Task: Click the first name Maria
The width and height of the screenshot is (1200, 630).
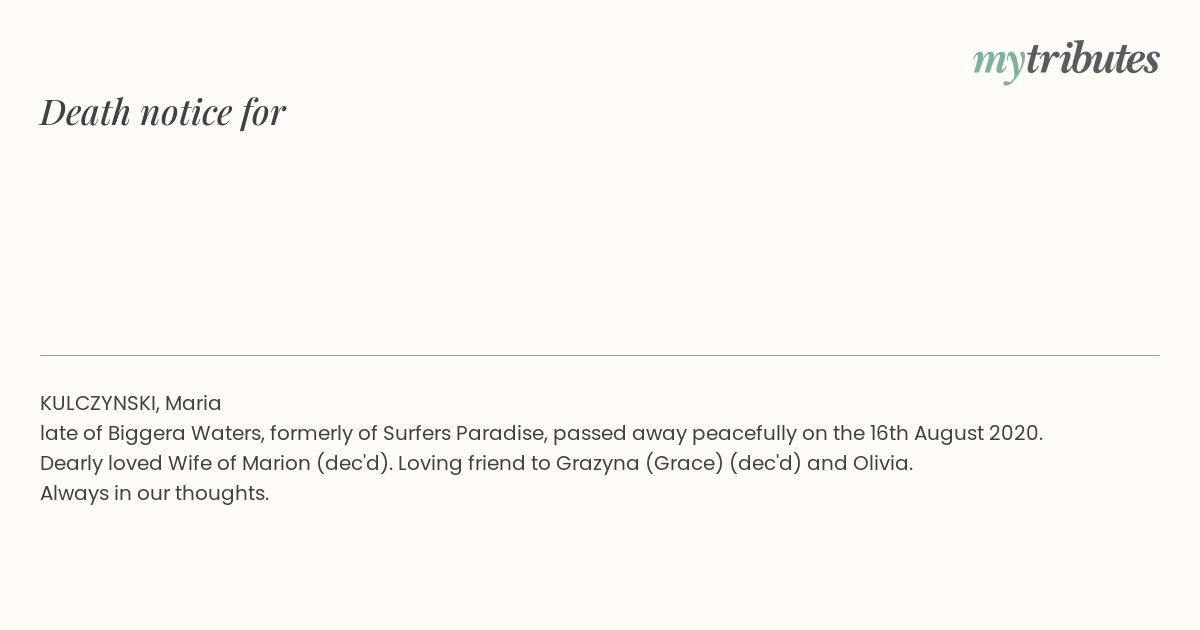Action: (193, 404)
